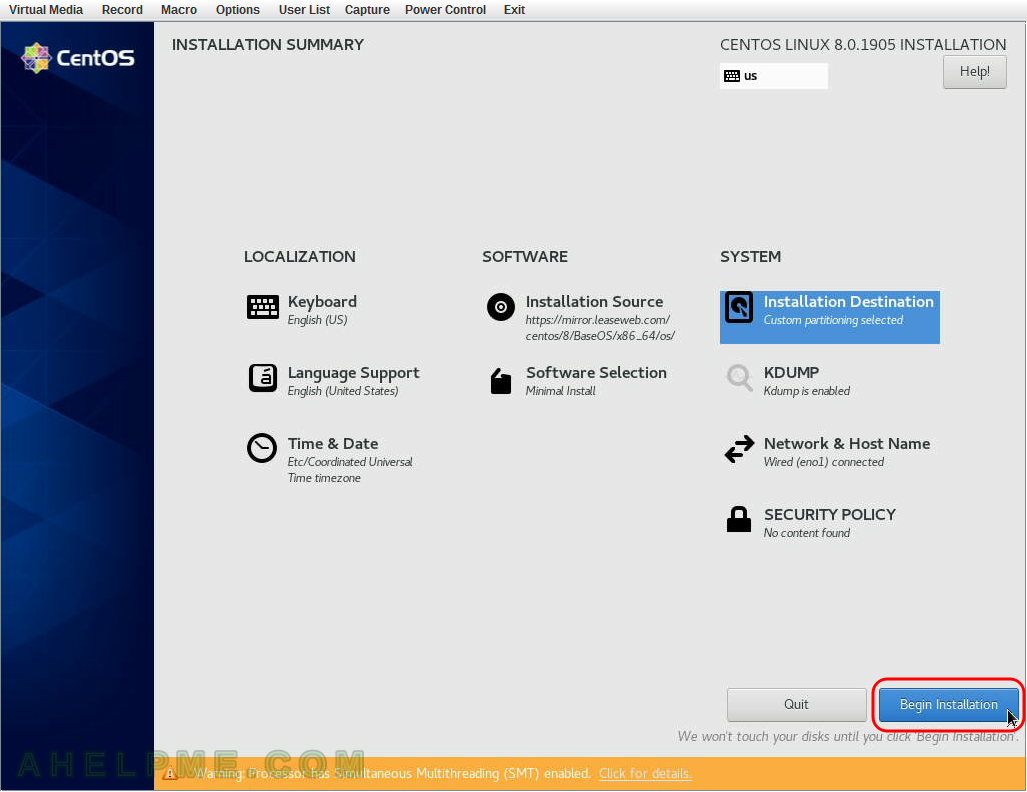The image size is (1027, 792).
Task: Open the Software Selection settings label
Action: (x=596, y=372)
